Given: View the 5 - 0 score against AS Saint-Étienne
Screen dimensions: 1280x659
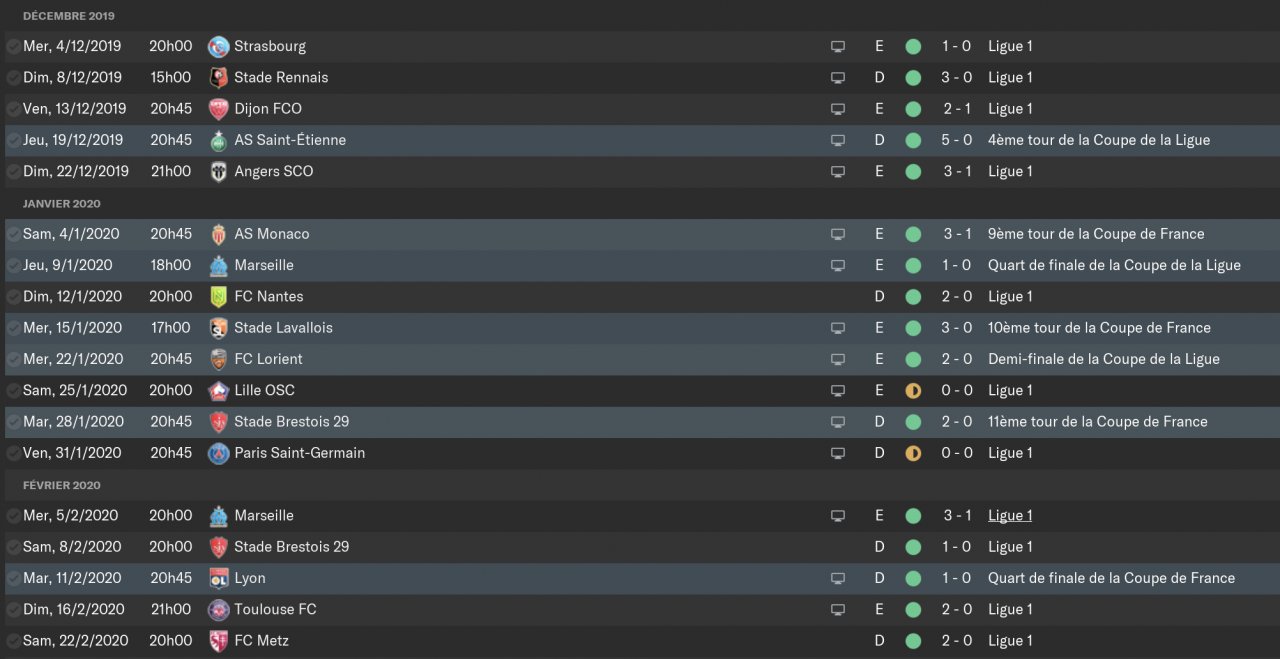Looking at the screenshot, I should [956, 140].
